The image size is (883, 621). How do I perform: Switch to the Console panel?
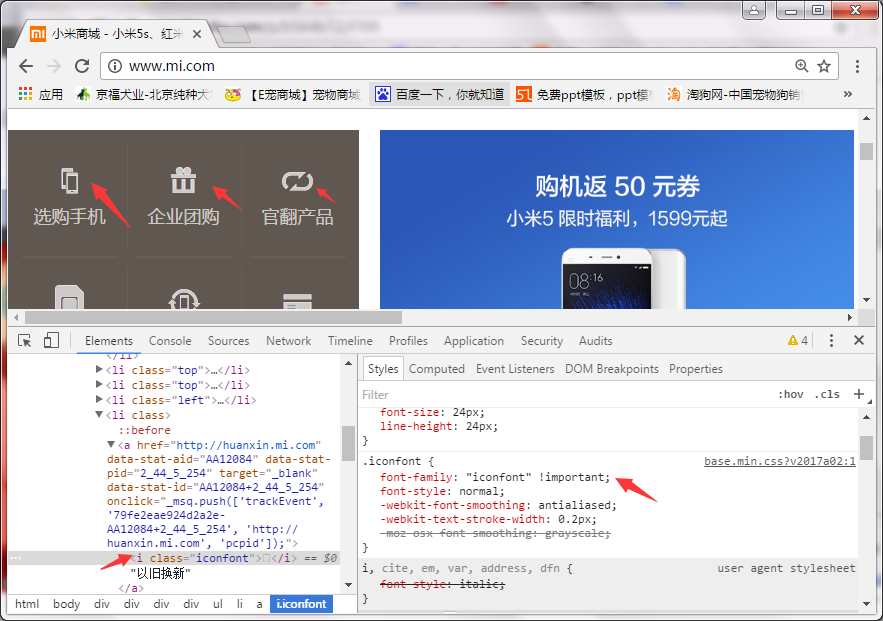click(170, 341)
